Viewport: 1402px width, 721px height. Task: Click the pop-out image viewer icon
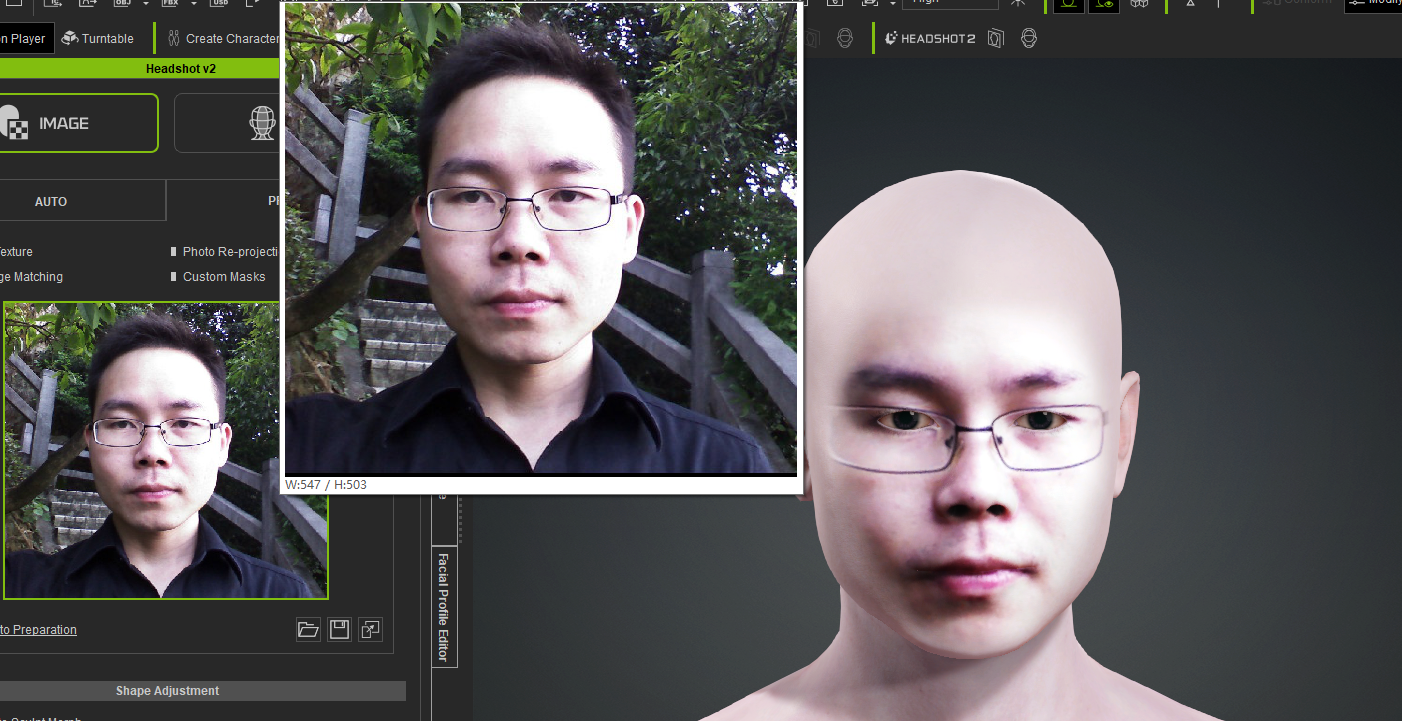(x=370, y=629)
